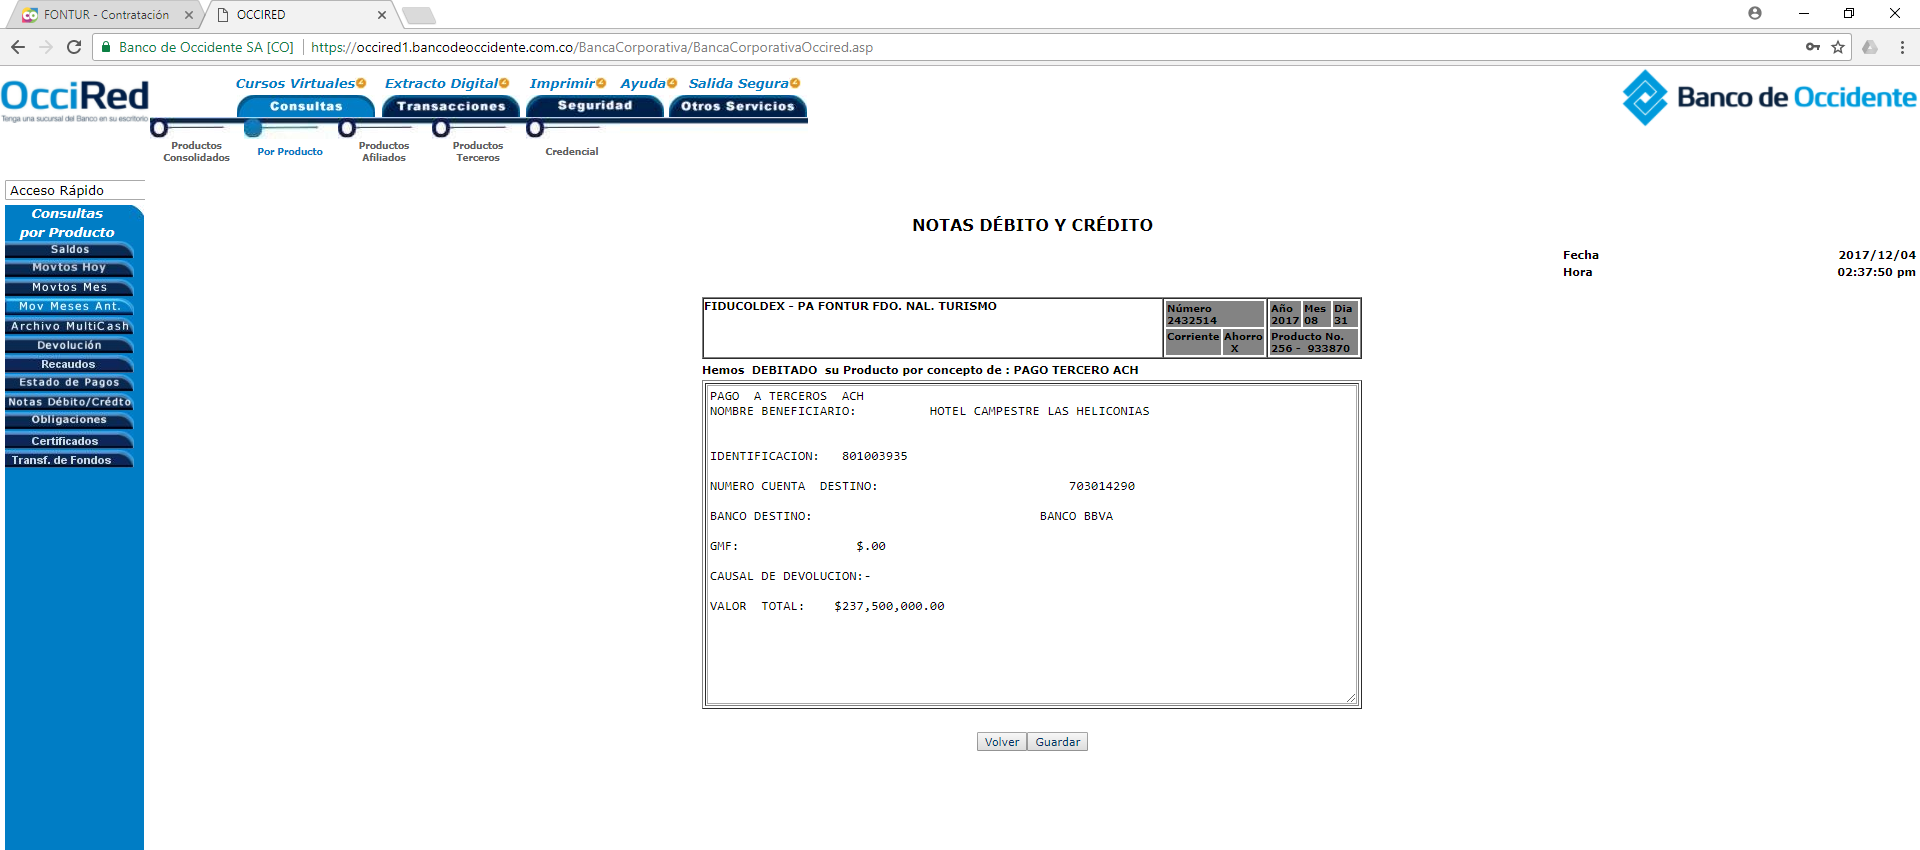Viewport: 1920px width, 850px height.
Task: Open the Seguridad menu tab
Action: [x=595, y=106]
